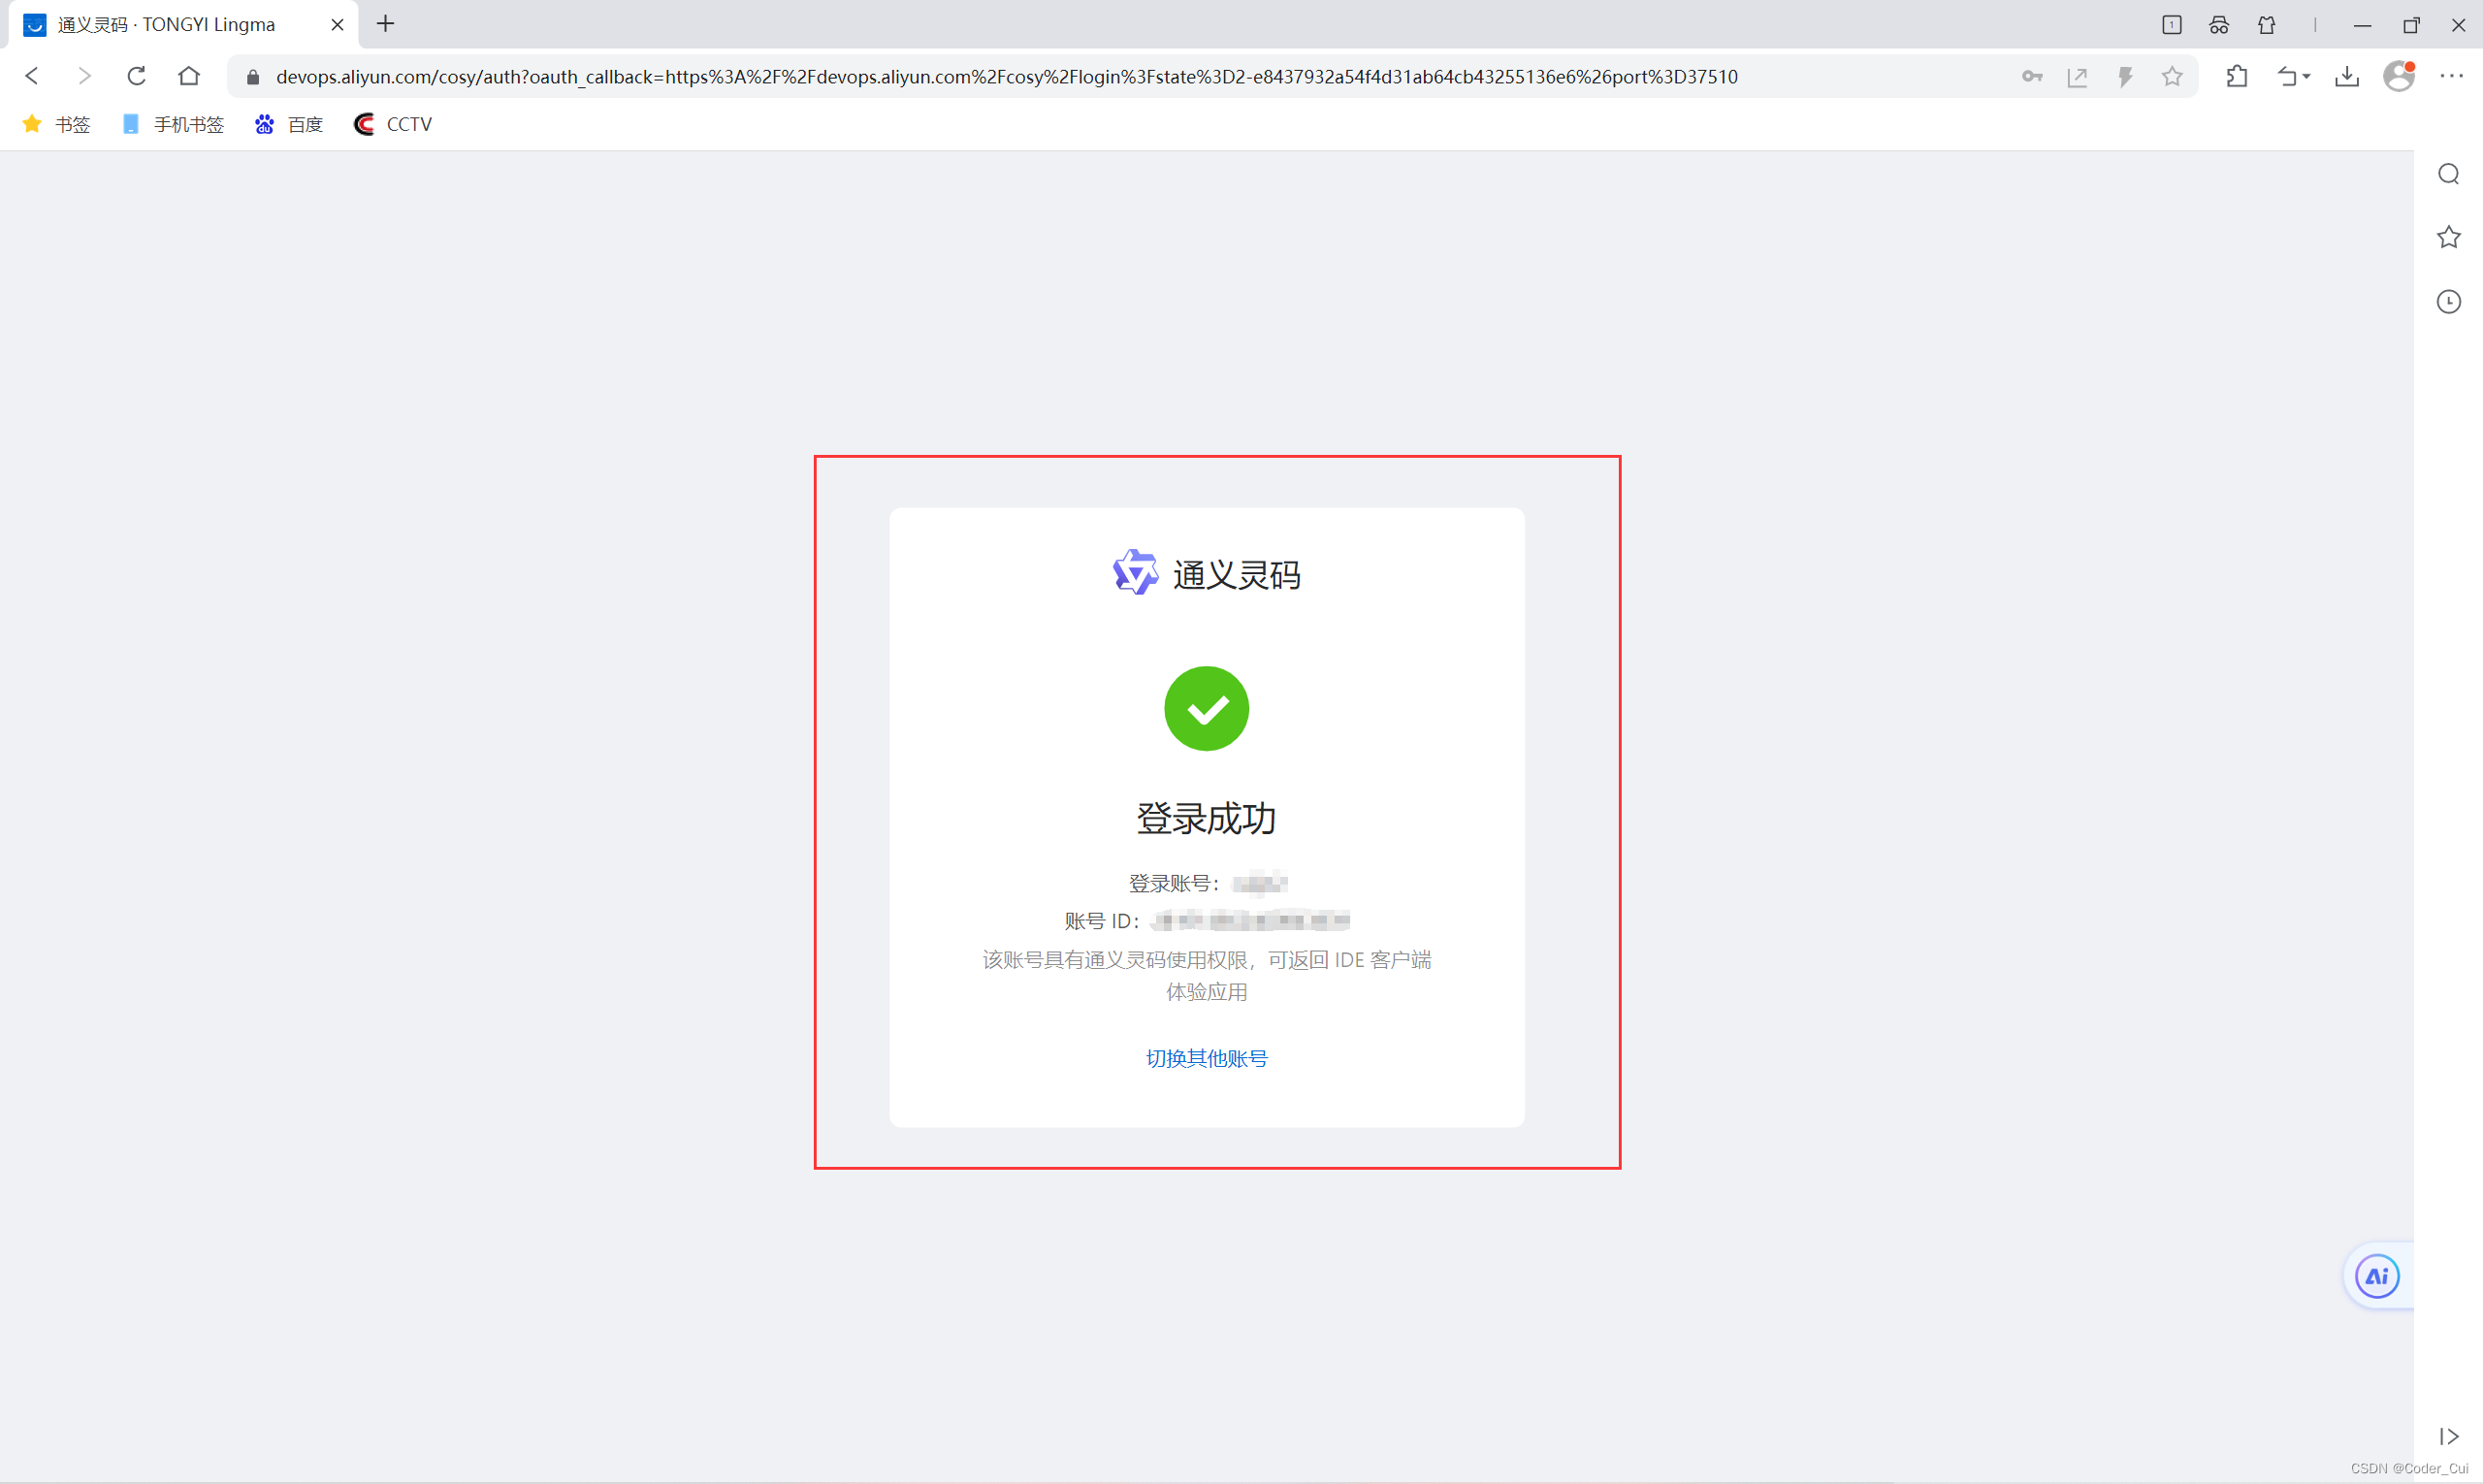Reload the current page
Image resolution: width=2483 pixels, height=1484 pixels.
pos(136,76)
